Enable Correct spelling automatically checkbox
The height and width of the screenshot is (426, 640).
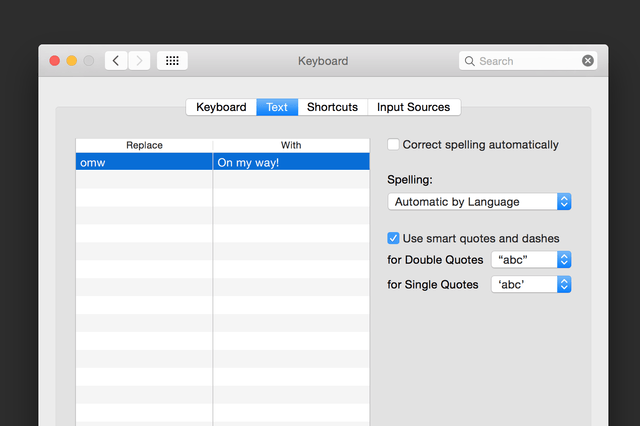point(393,144)
